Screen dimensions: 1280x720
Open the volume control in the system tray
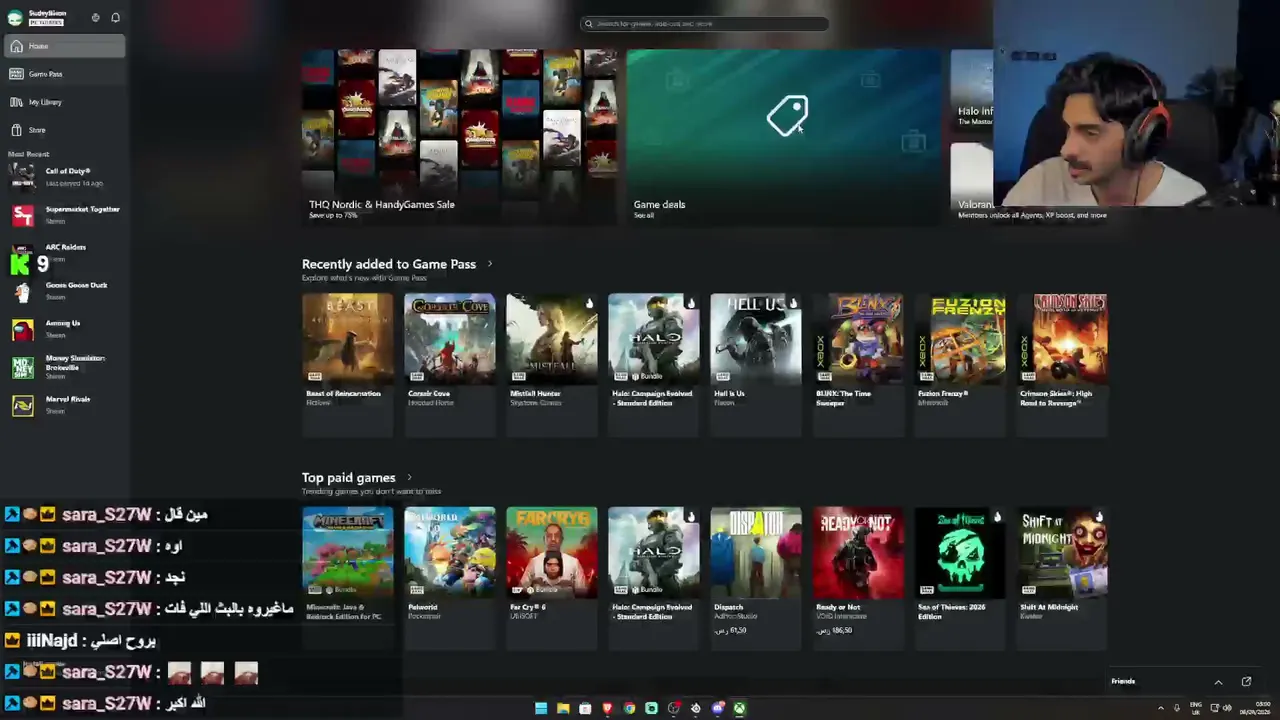(x=1227, y=709)
